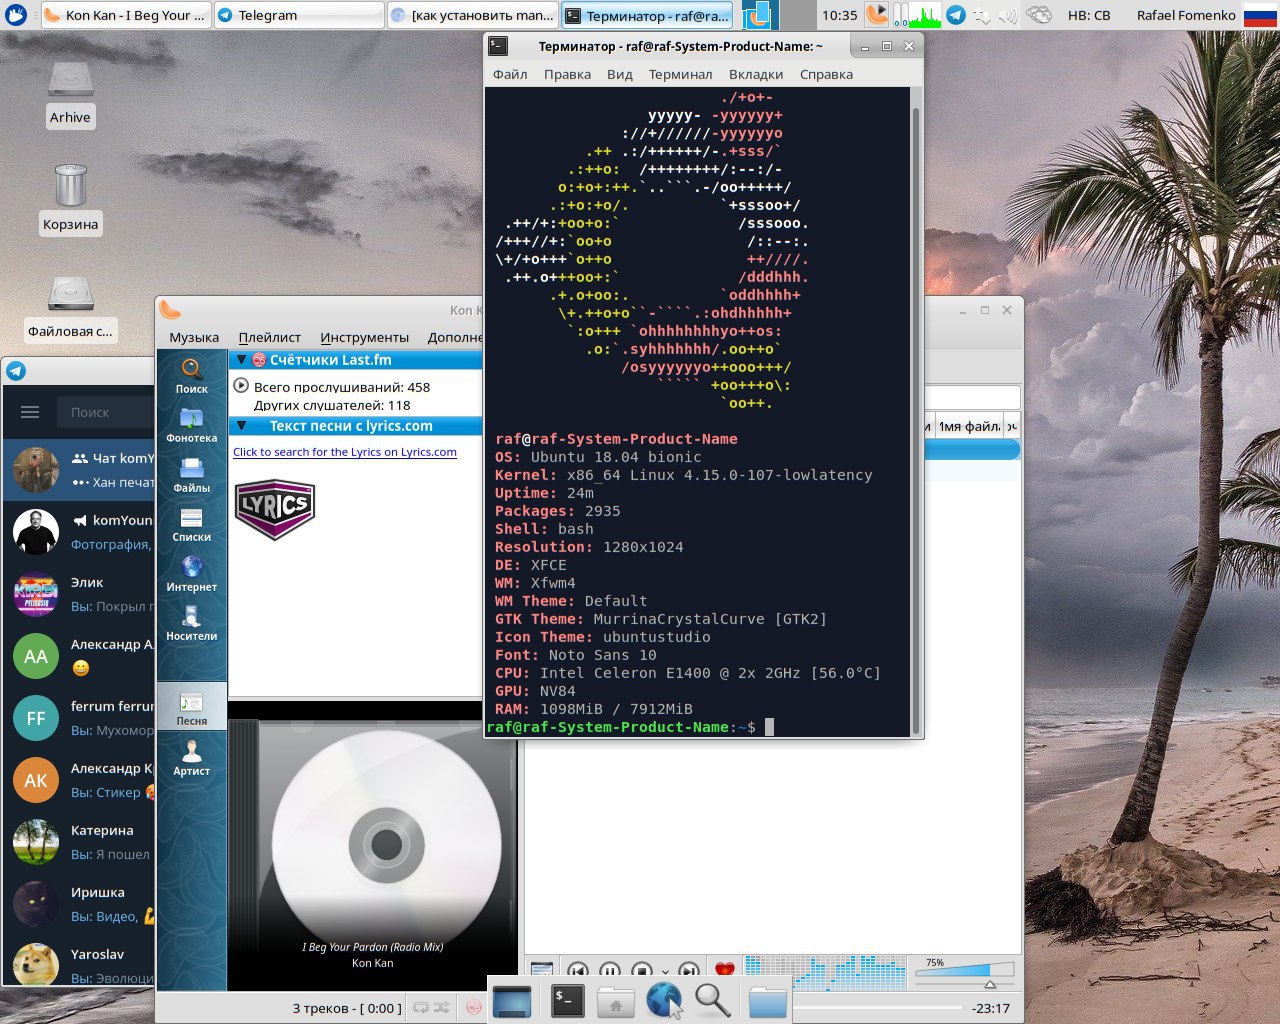Open the Катерина chat in Telegram

tap(79, 842)
